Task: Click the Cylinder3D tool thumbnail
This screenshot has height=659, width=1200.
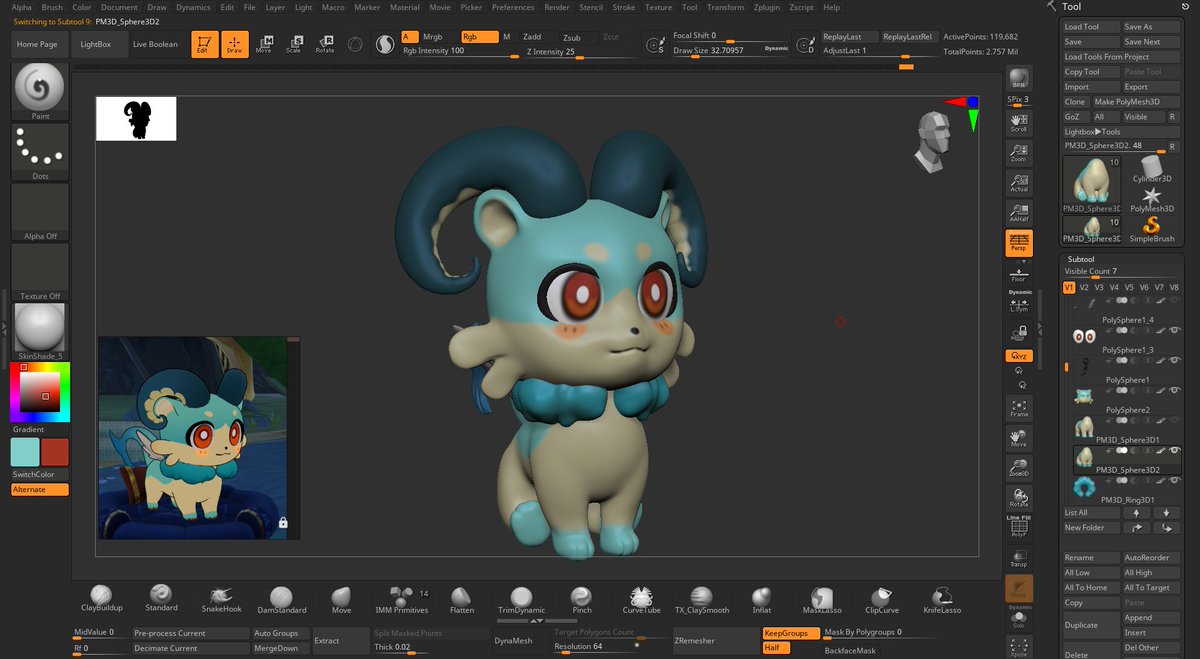Action: [1151, 168]
